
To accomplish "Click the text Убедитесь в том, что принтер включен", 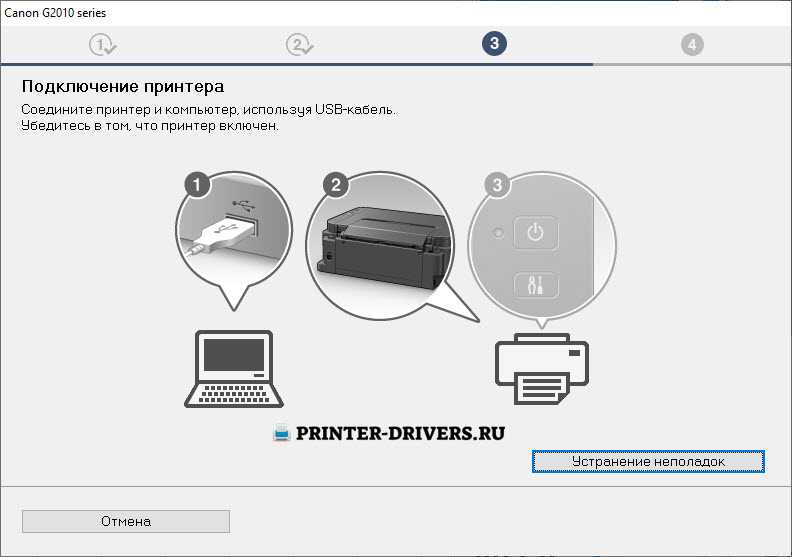I will coord(150,126).
